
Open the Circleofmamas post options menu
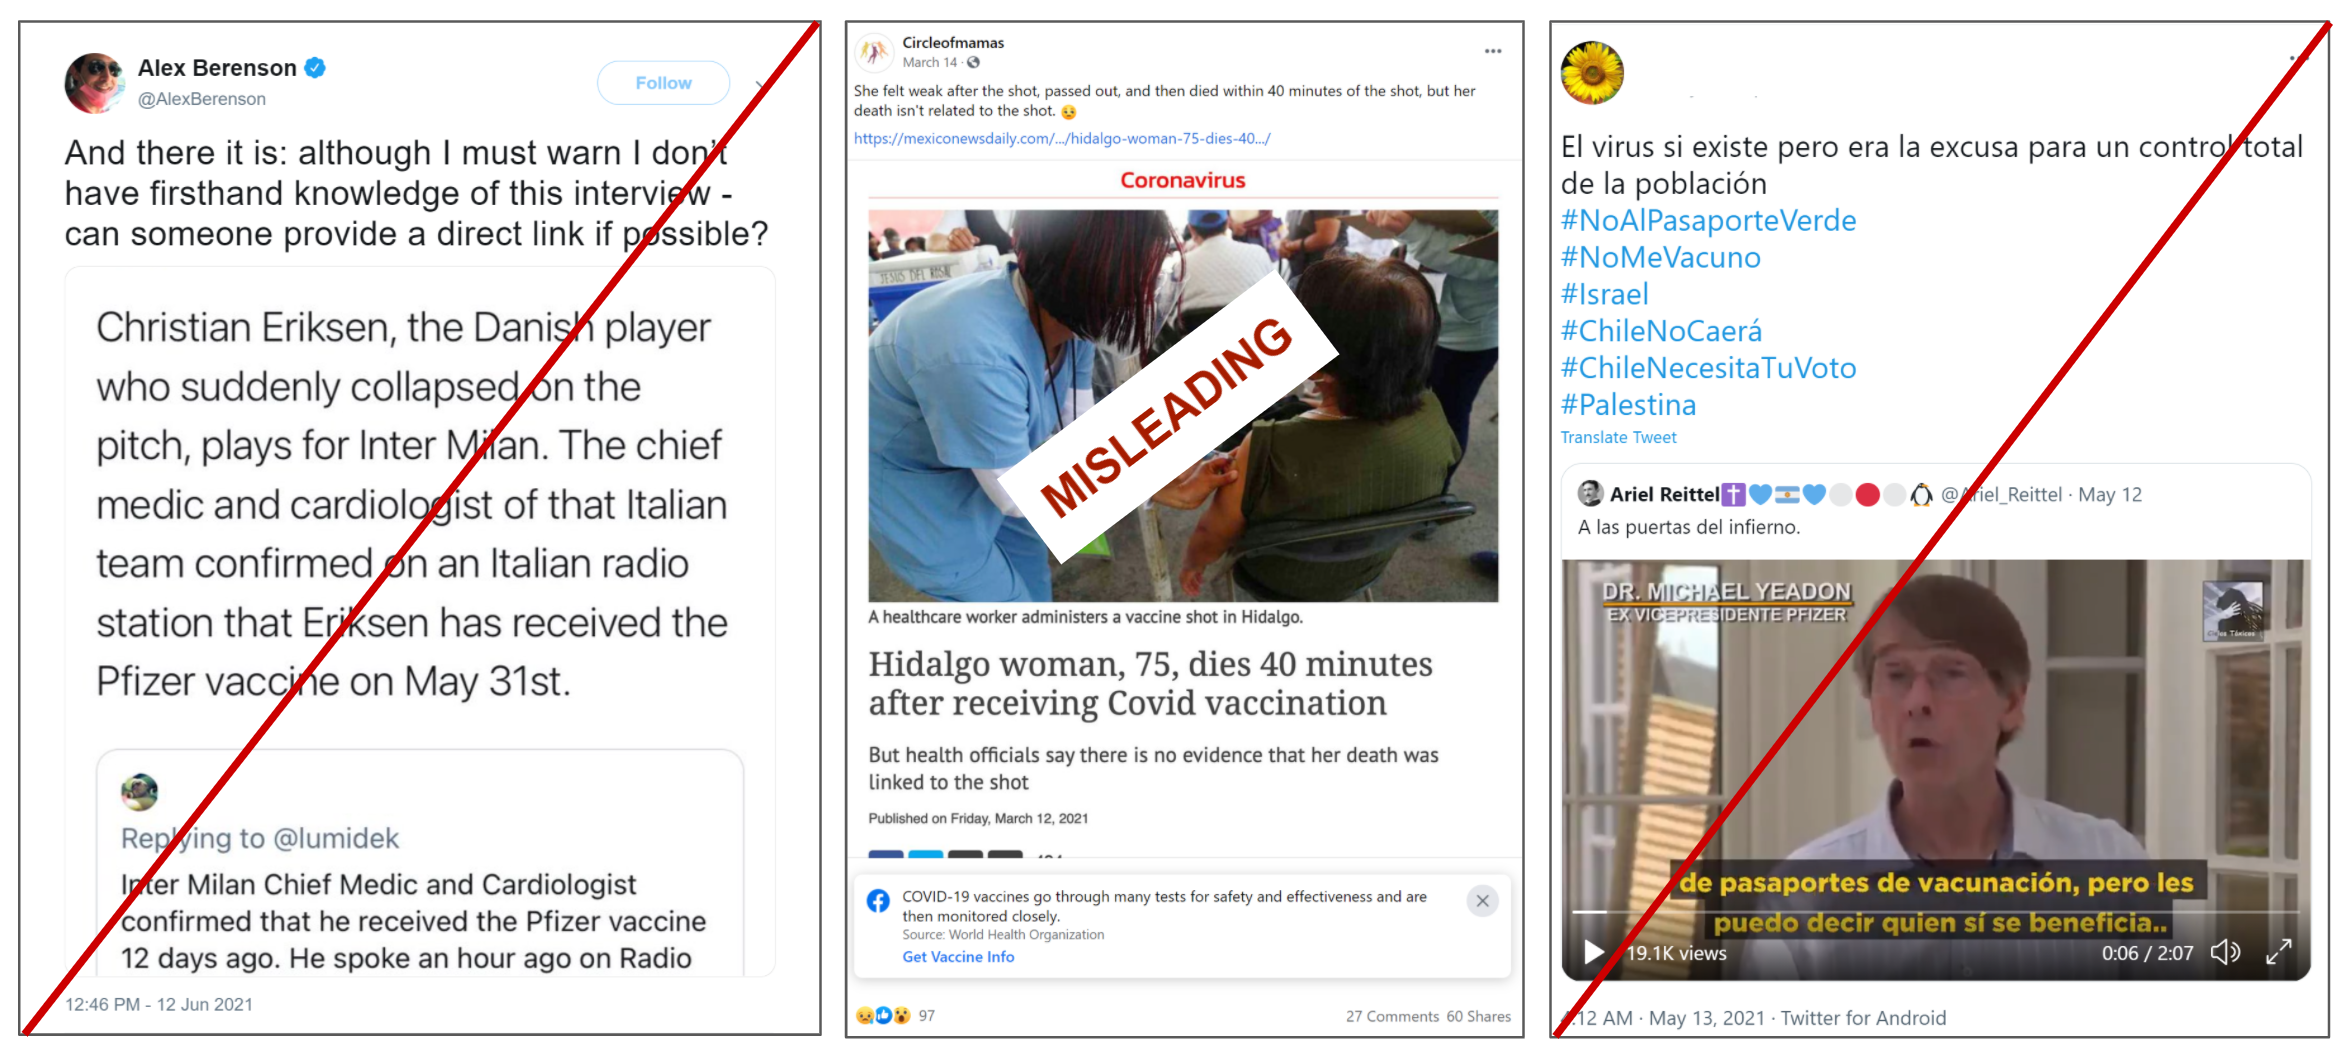[1492, 51]
